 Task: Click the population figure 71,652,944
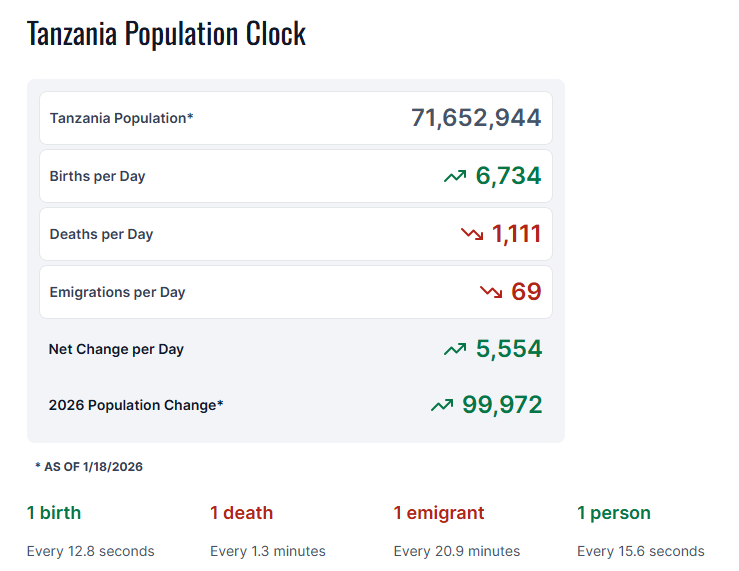pos(476,118)
